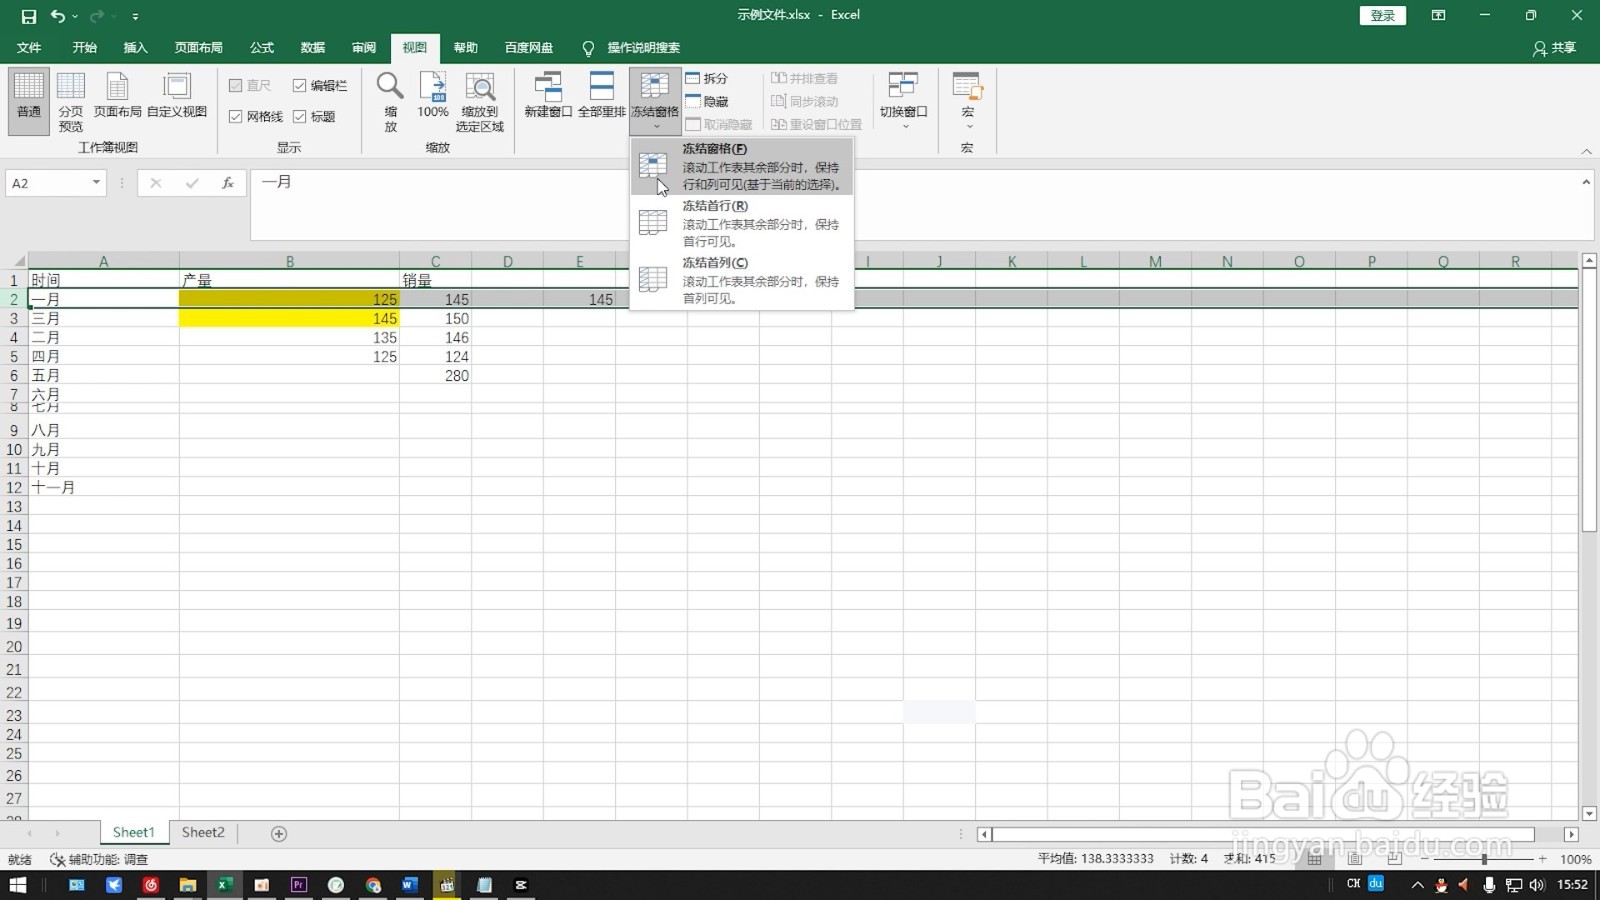
Task: Select column header B
Action: [x=289, y=261]
